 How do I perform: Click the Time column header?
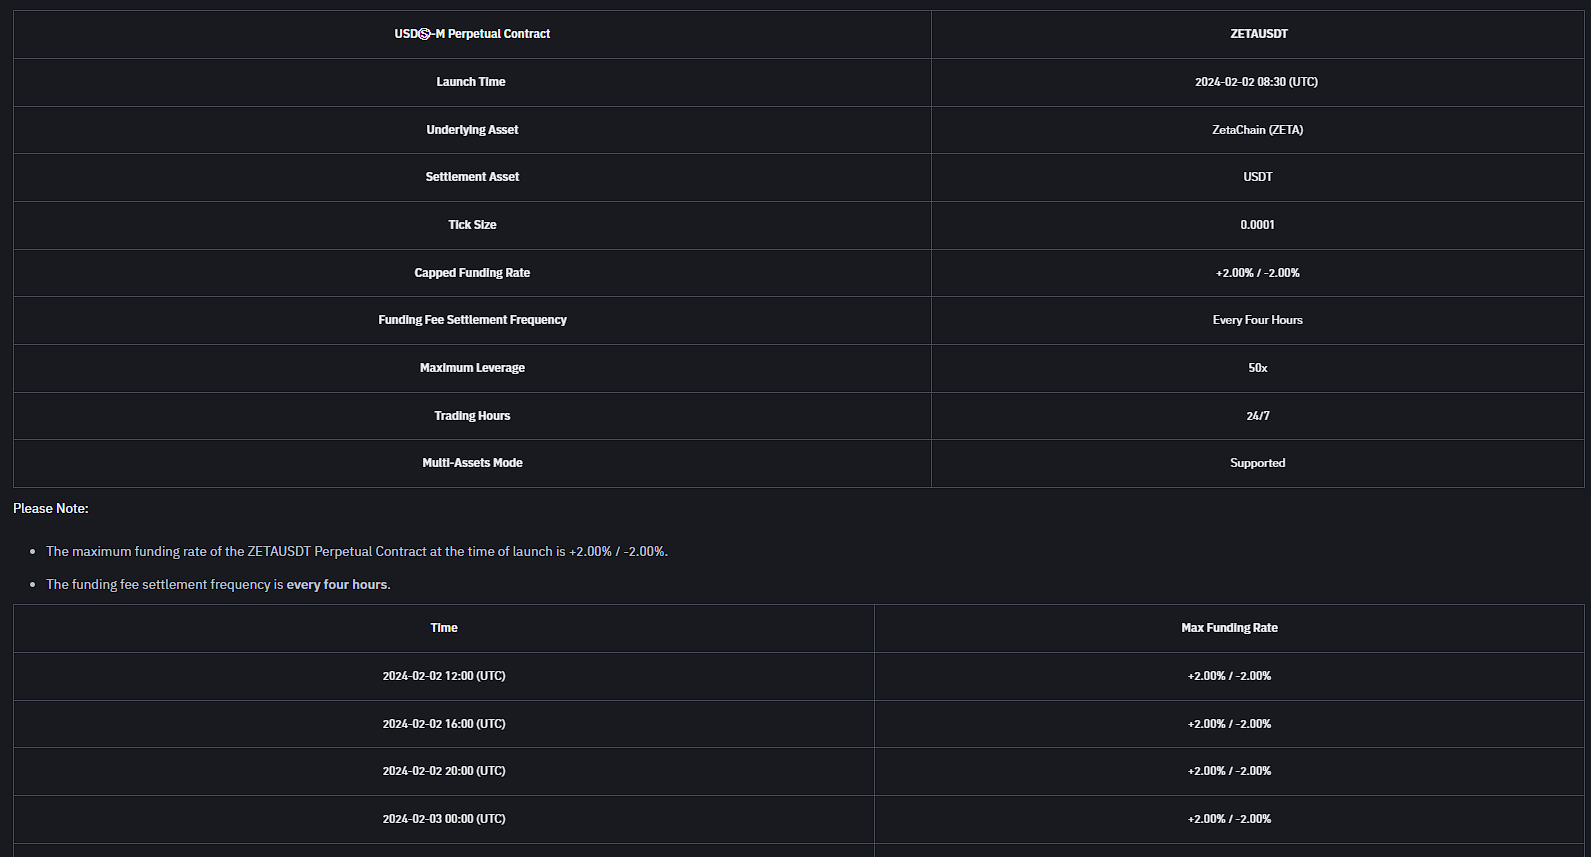coord(444,628)
